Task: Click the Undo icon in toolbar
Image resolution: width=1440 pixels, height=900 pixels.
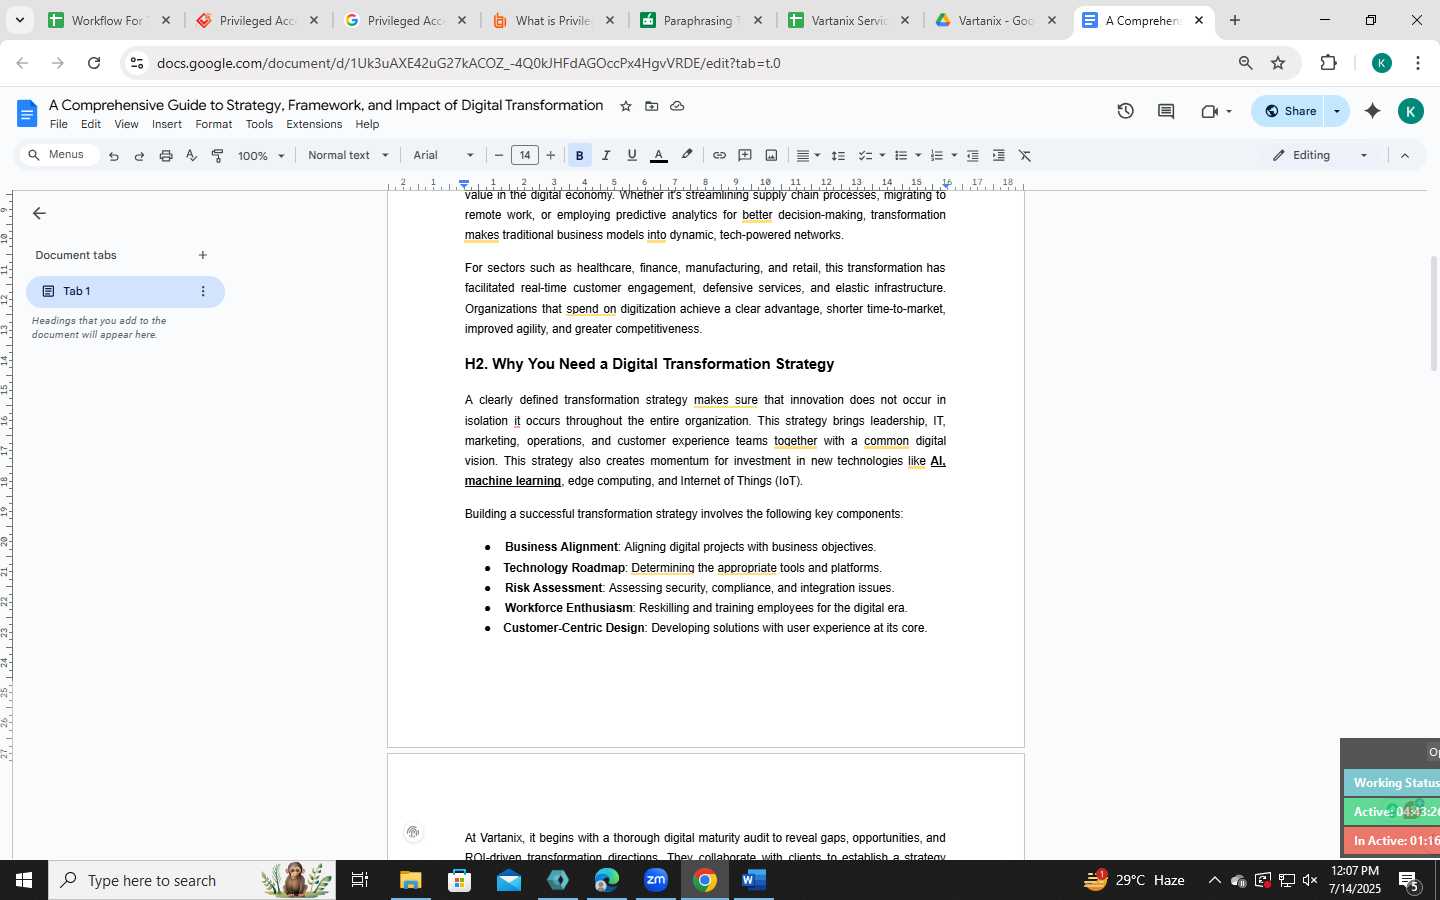Action: point(114,156)
